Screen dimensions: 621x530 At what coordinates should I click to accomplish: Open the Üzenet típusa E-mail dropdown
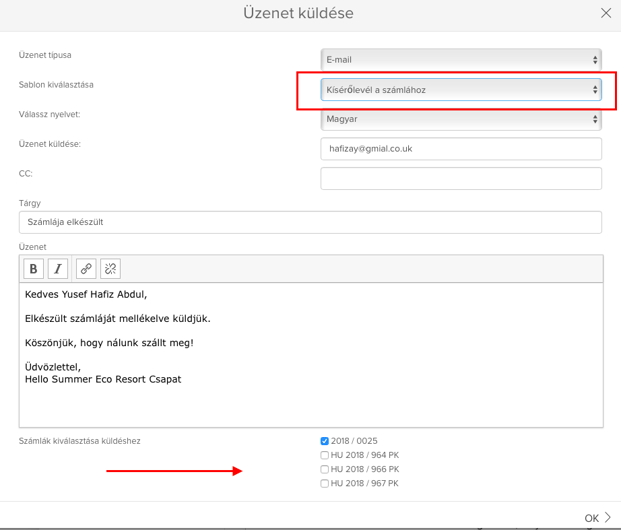[461, 60]
